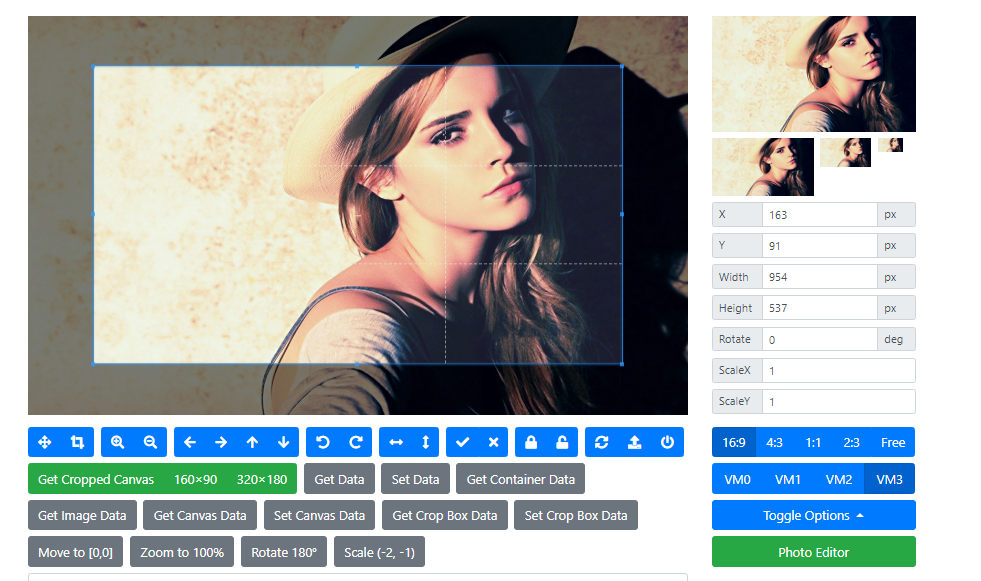The width and height of the screenshot is (981, 581).
Task: Select 2:3 aspect ratio
Action: point(851,442)
